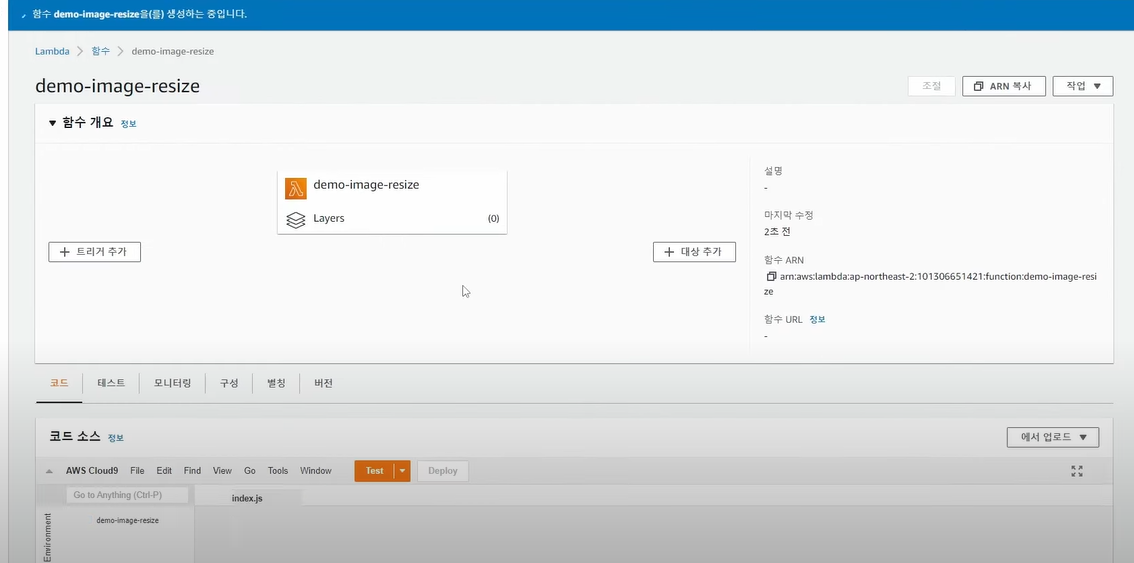Image resolution: width=1134 pixels, height=563 pixels.
Task: Click demo-image-resize name in function card
Action: coord(366,185)
